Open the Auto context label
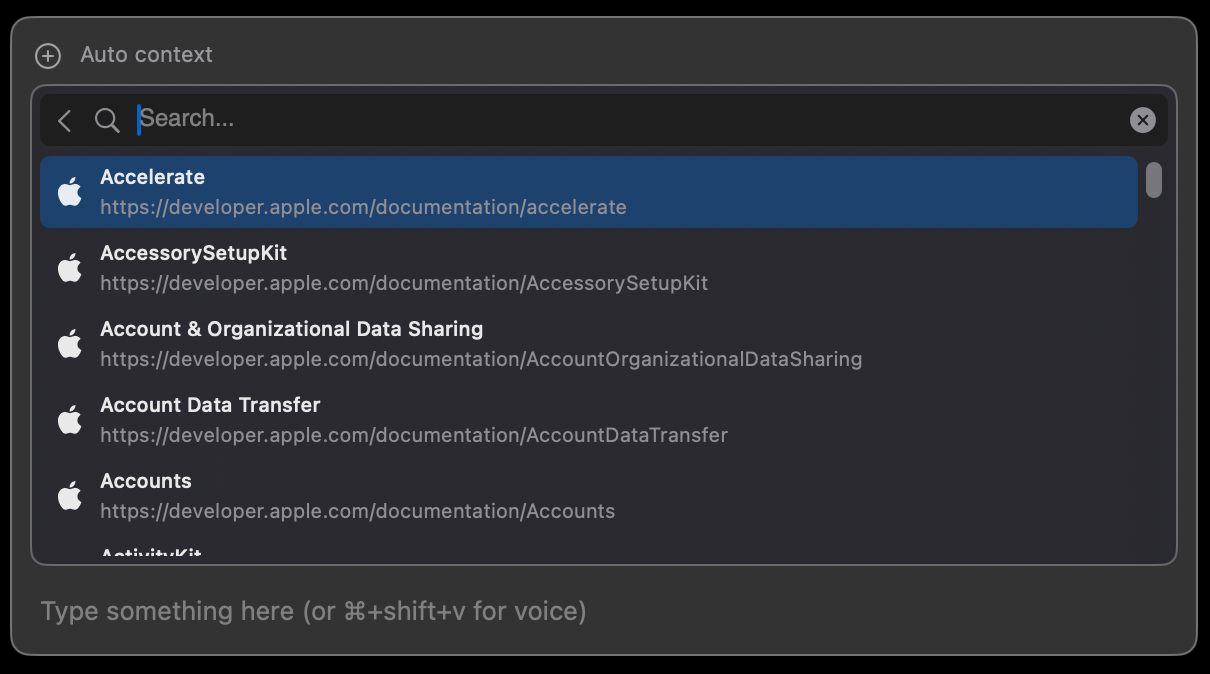 (x=147, y=55)
